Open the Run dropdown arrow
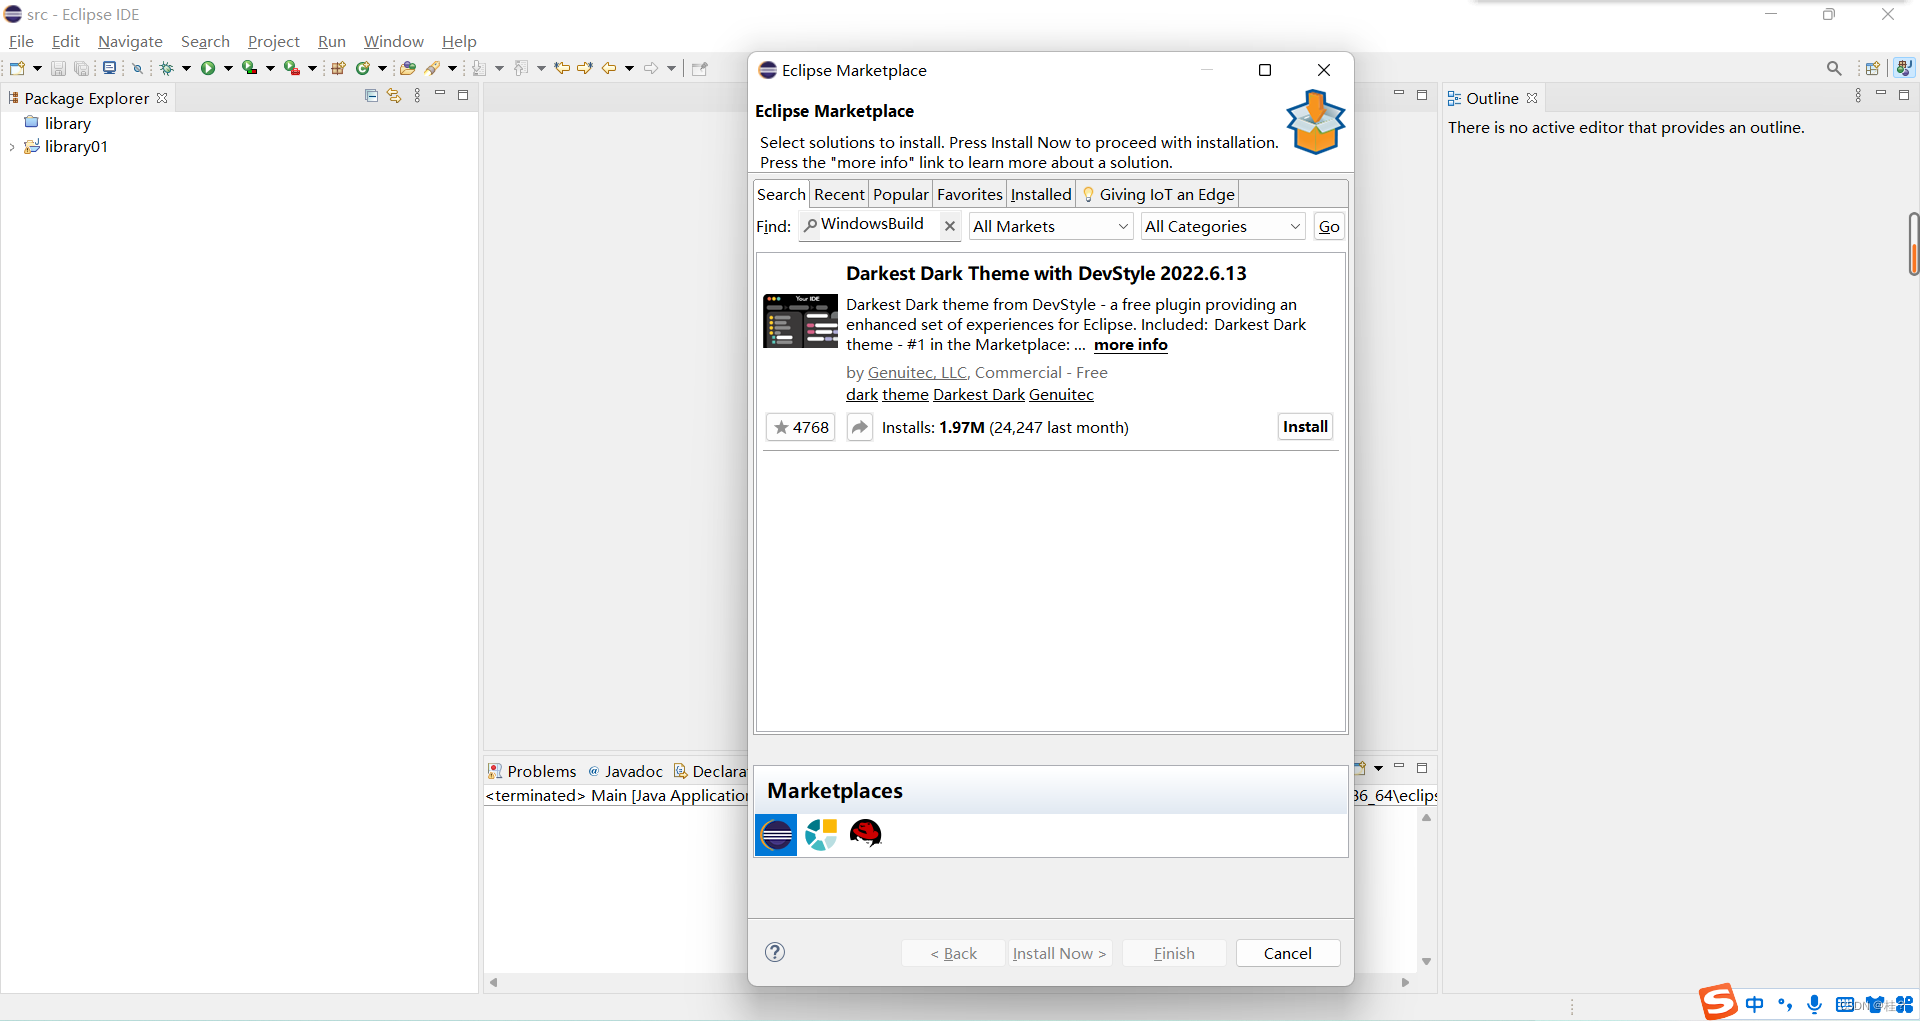 click(228, 68)
